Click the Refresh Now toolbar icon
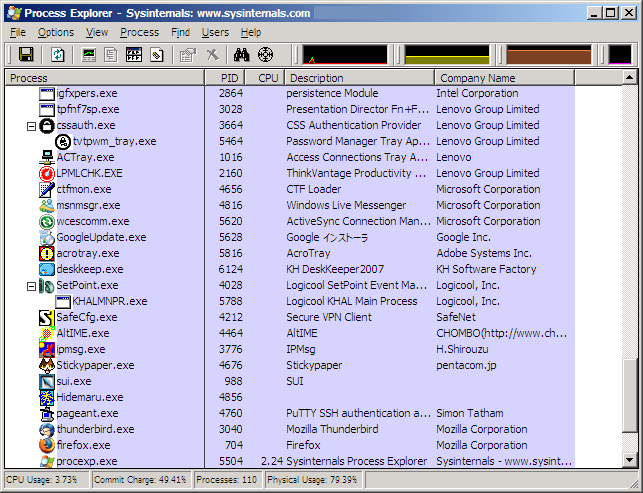Screen dimensions: 643x493 pyautogui.click(x=58, y=55)
